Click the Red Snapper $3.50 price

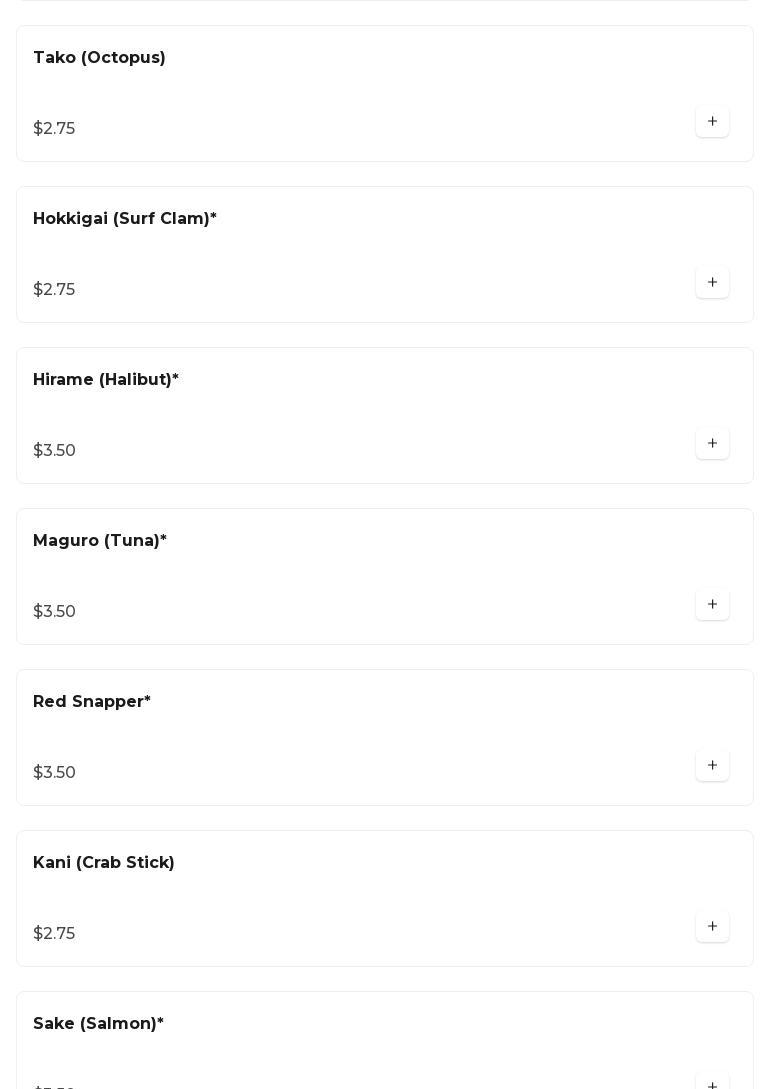[x=54, y=773]
